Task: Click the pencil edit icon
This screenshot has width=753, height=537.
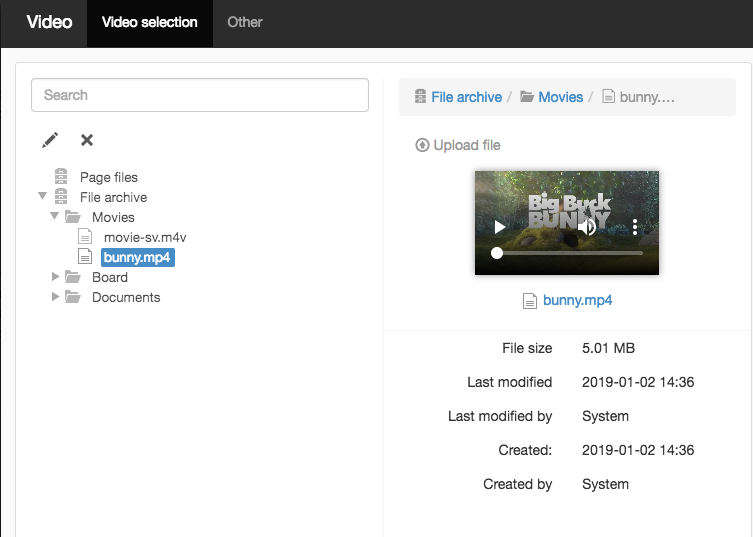Action: 50,140
